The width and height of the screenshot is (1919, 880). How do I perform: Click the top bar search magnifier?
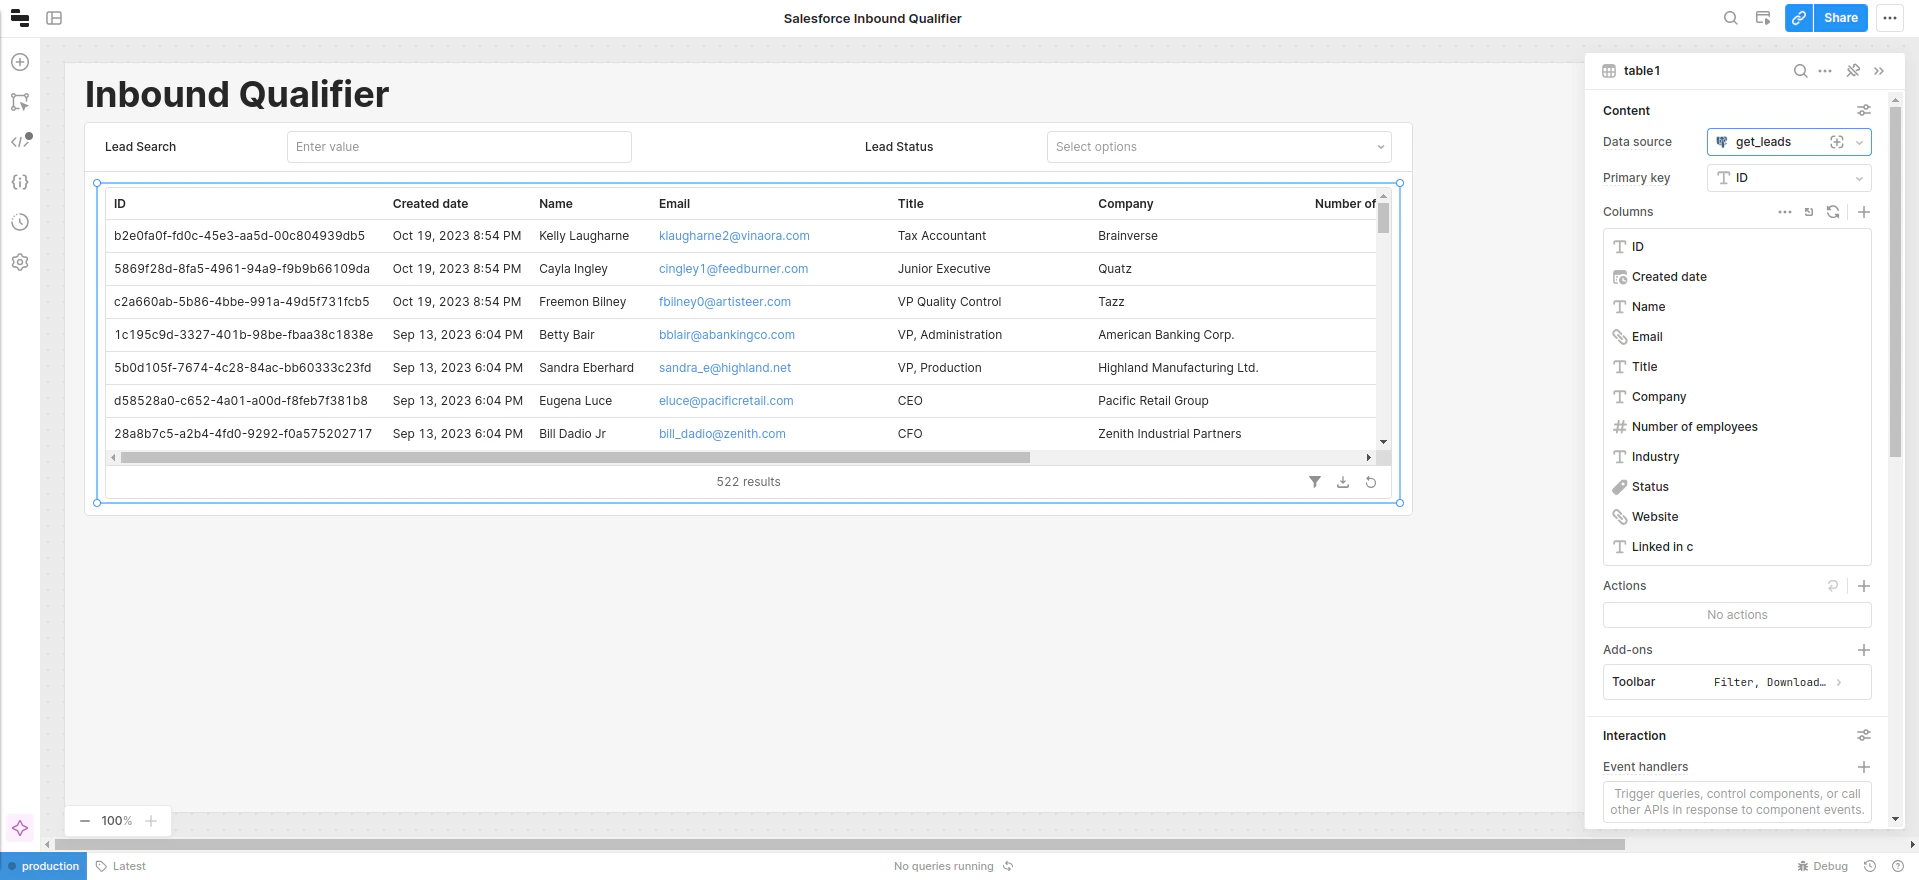[1730, 18]
